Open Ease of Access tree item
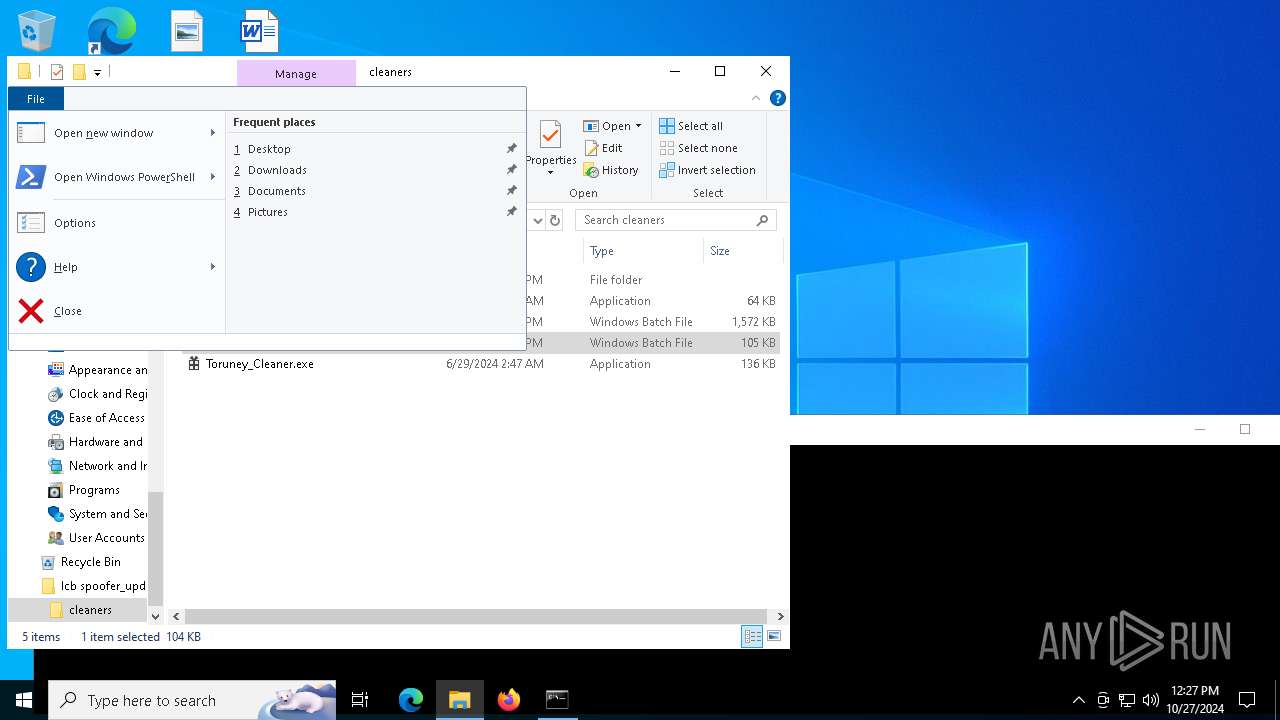 tap(98, 418)
